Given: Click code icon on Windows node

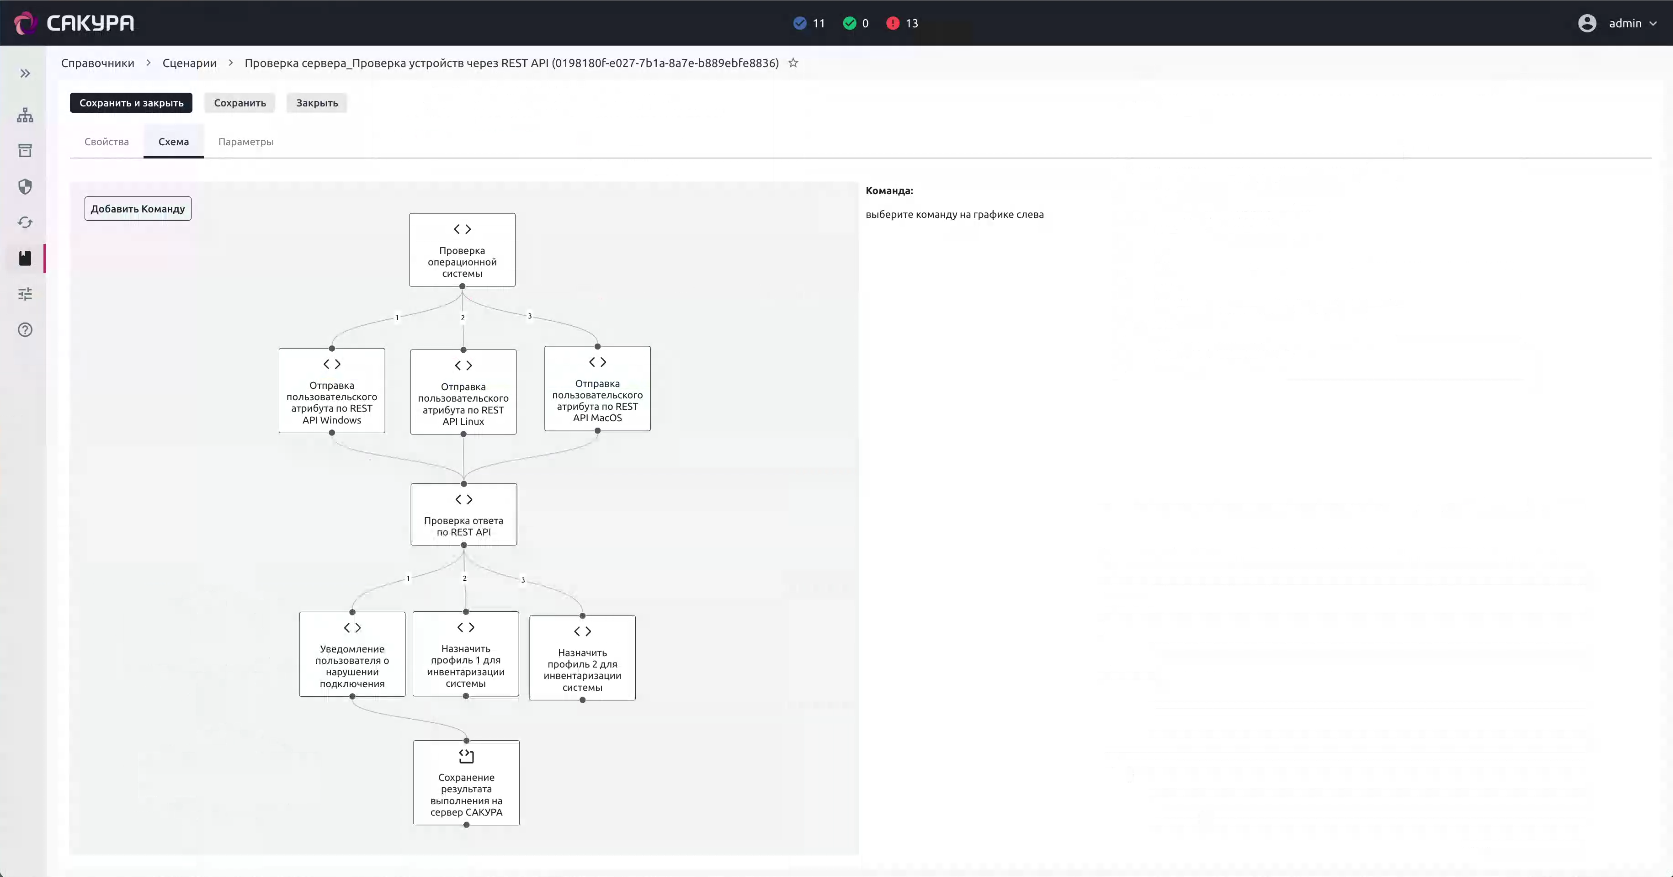Looking at the screenshot, I should pos(332,364).
